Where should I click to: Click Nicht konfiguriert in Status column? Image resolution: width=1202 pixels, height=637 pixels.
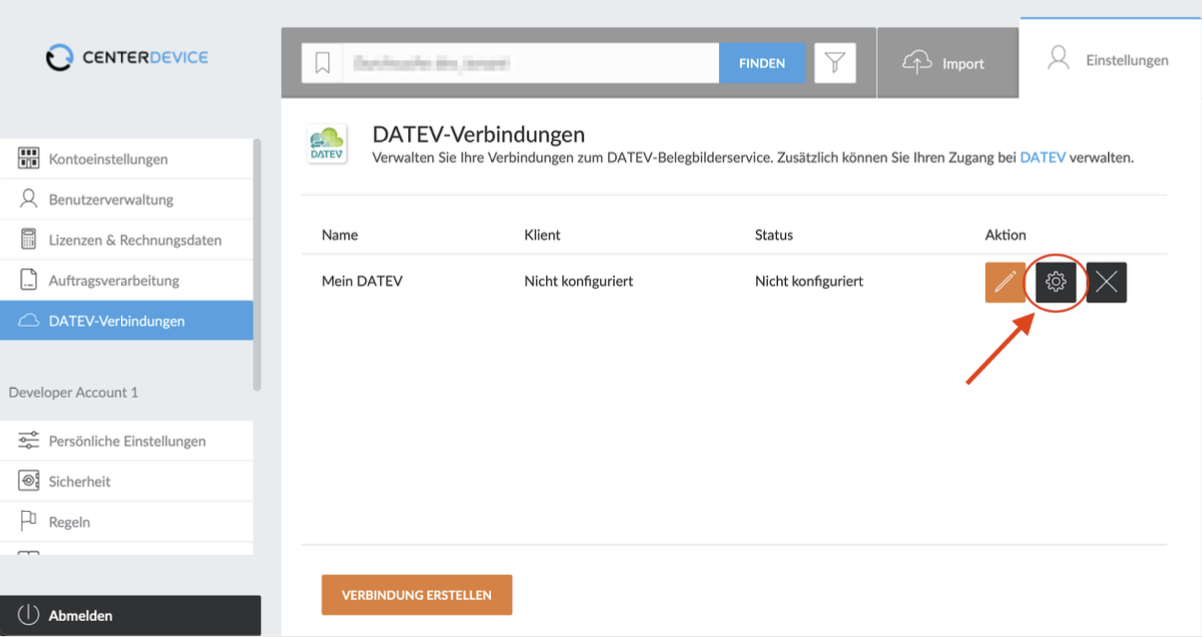tap(809, 281)
